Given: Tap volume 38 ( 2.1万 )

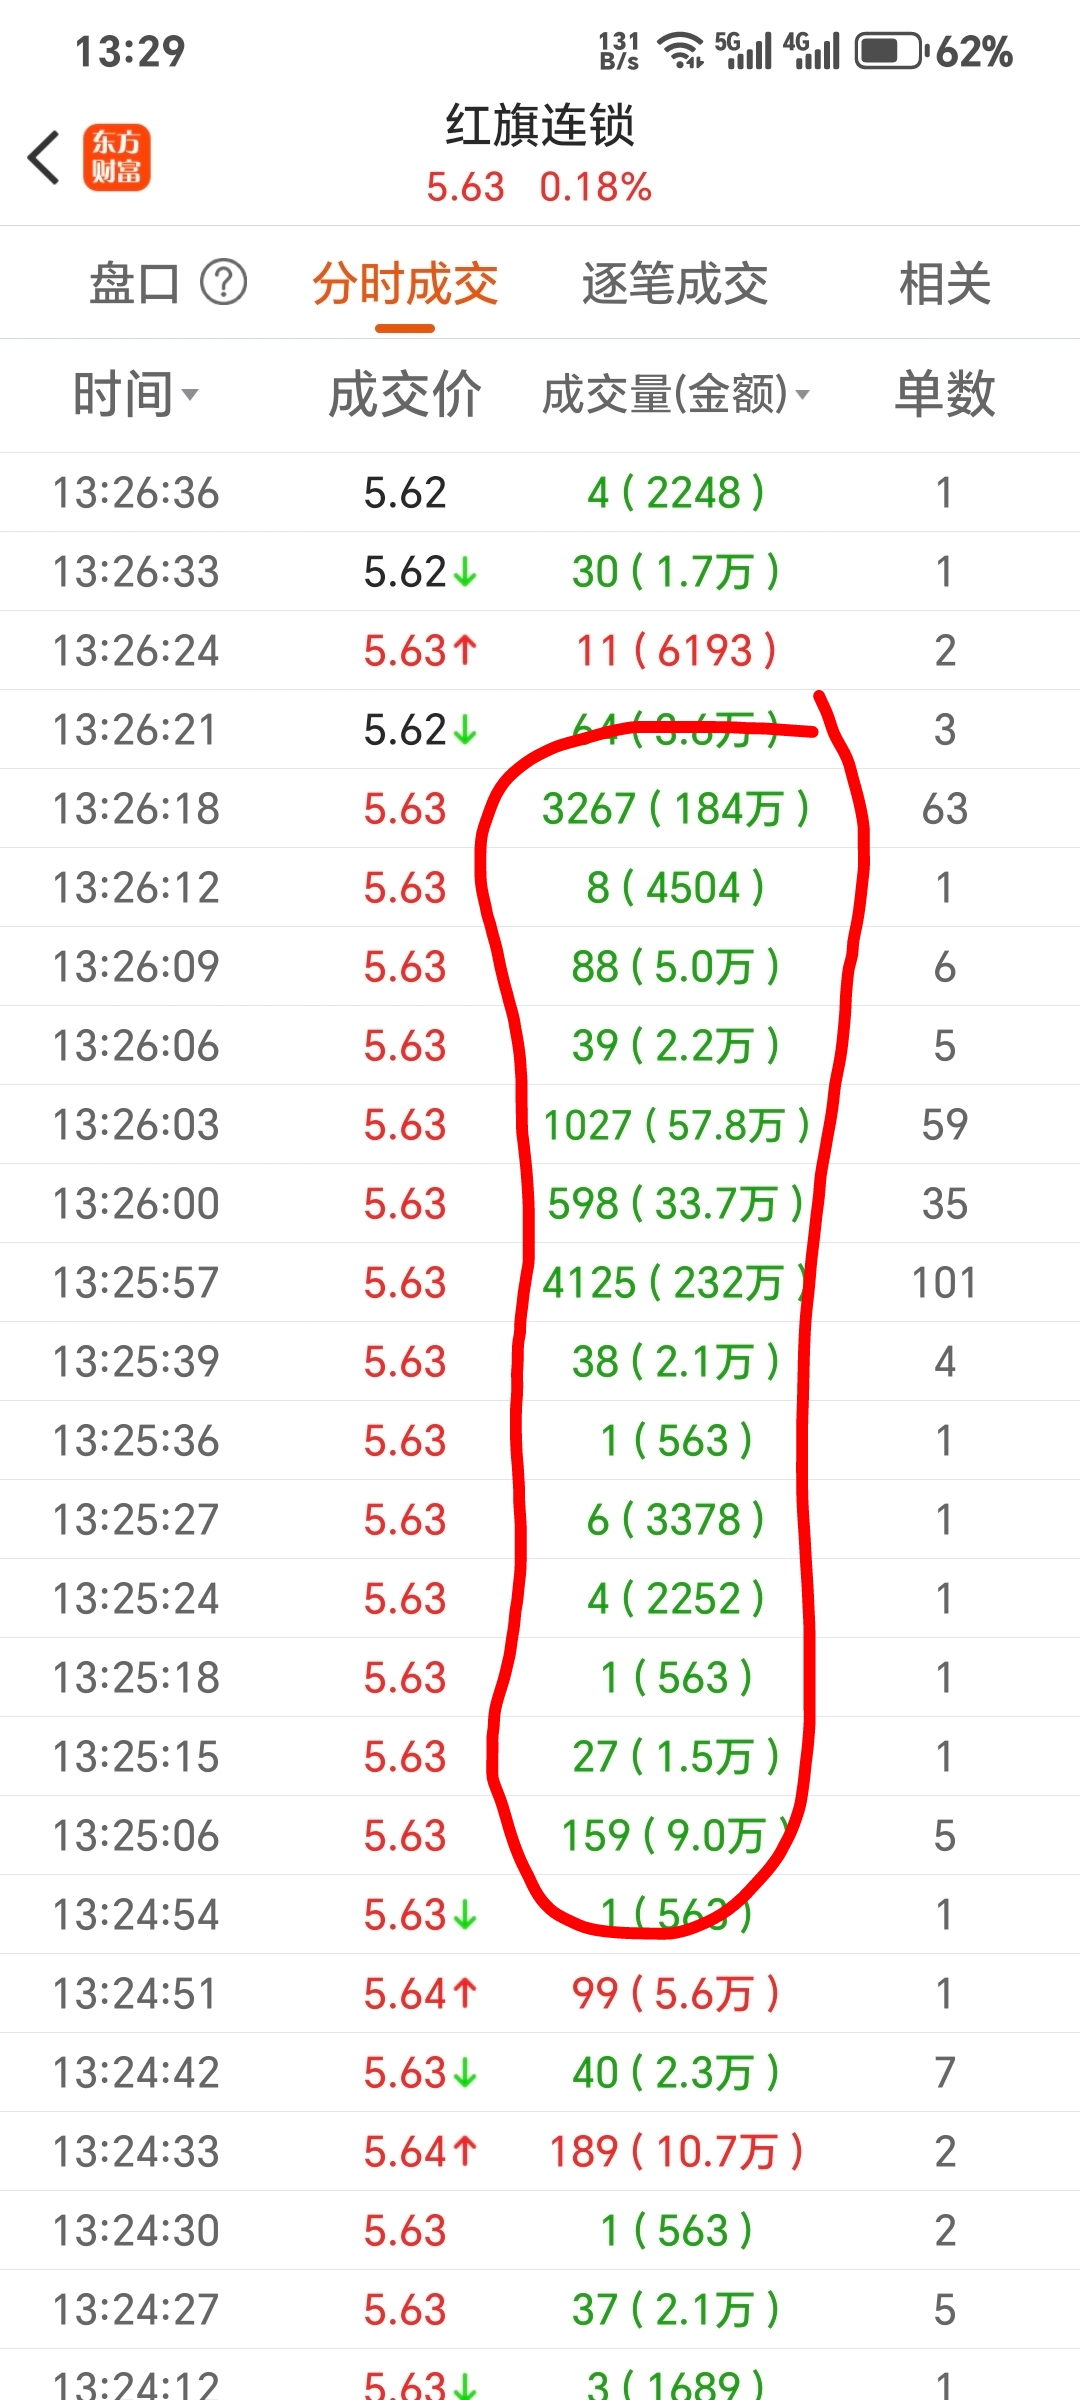Looking at the screenshot, I should pyautogui.click(x=675, y=1362).
